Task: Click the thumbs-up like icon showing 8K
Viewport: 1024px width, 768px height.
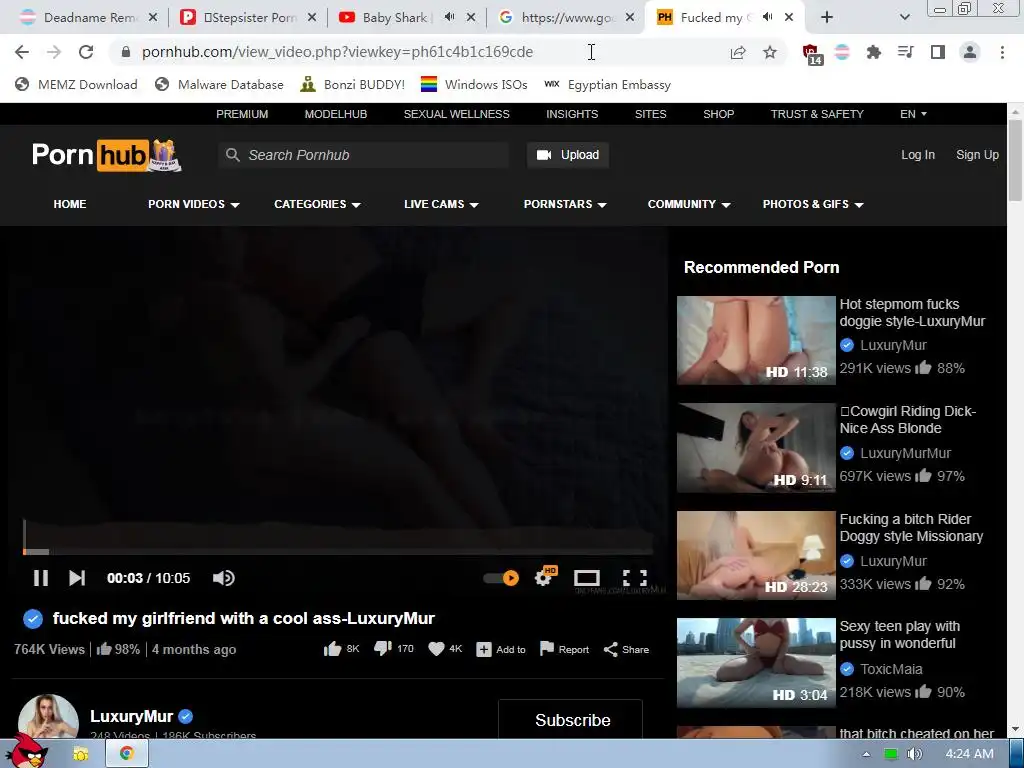Action: (x=332, y=649)
